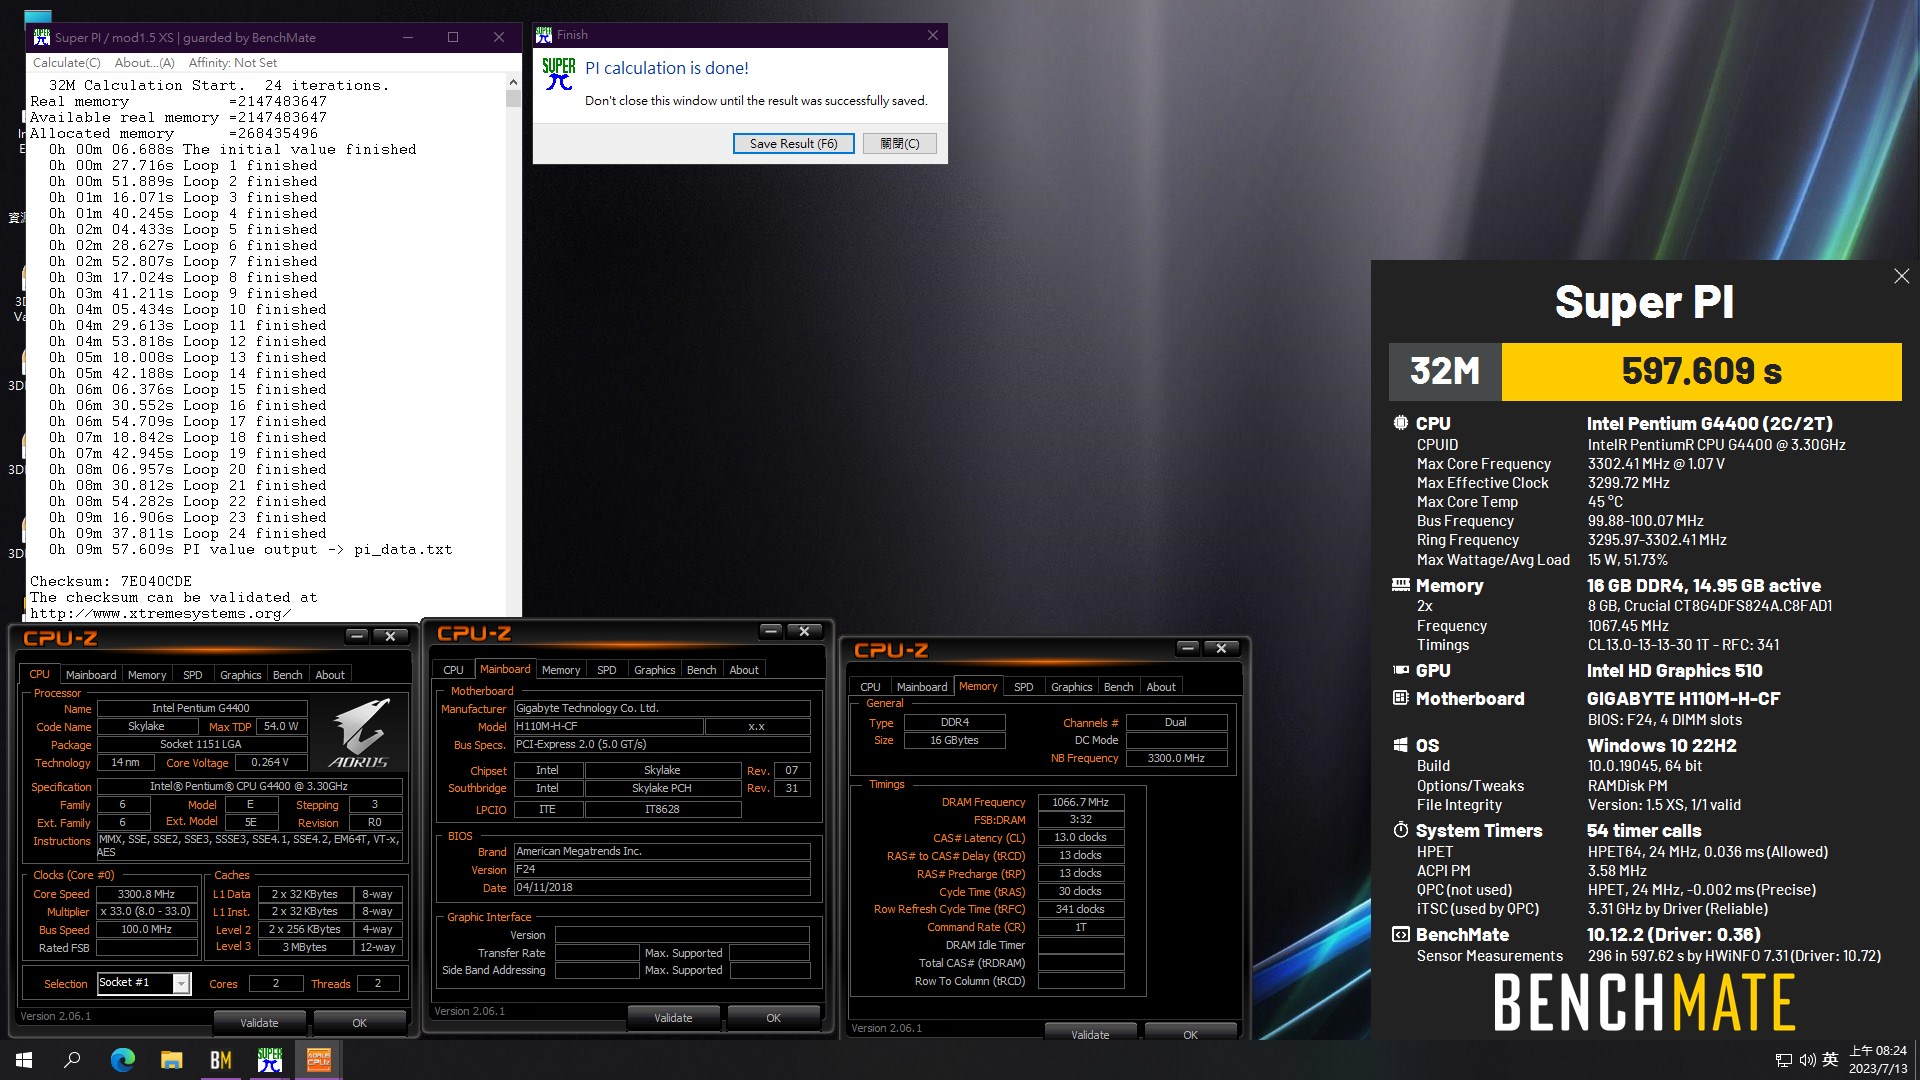The image size is (1920, 1080).
Task: Click Validate in CPU-Z Mainboard window
Action: pos(673,1018)
